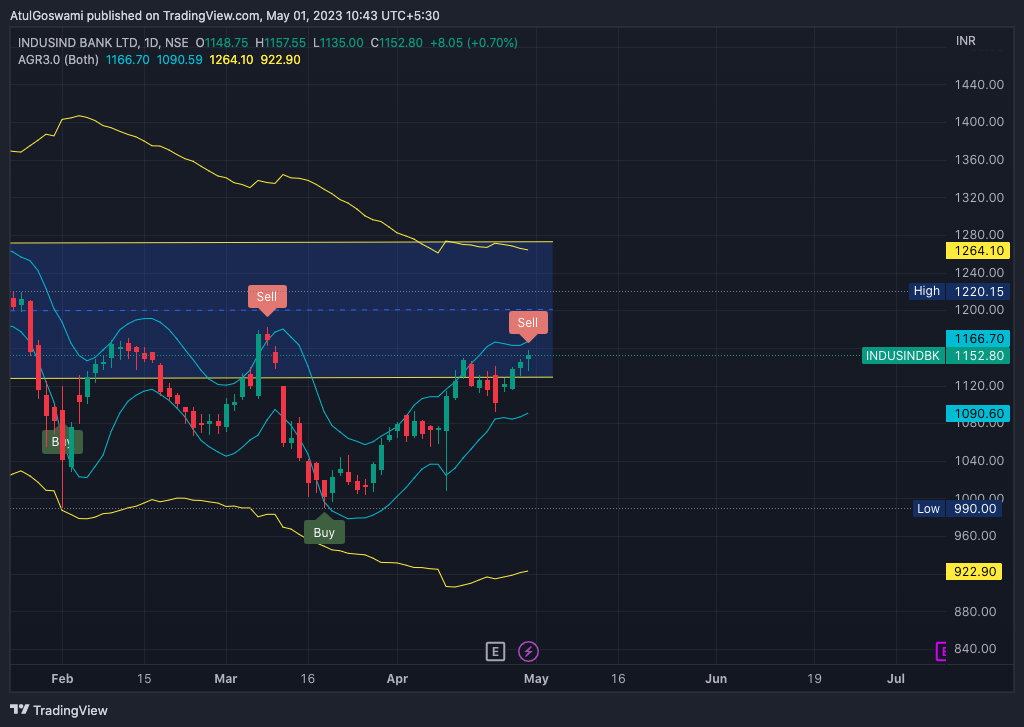Click the Buy signal label near February

(63, 442)
